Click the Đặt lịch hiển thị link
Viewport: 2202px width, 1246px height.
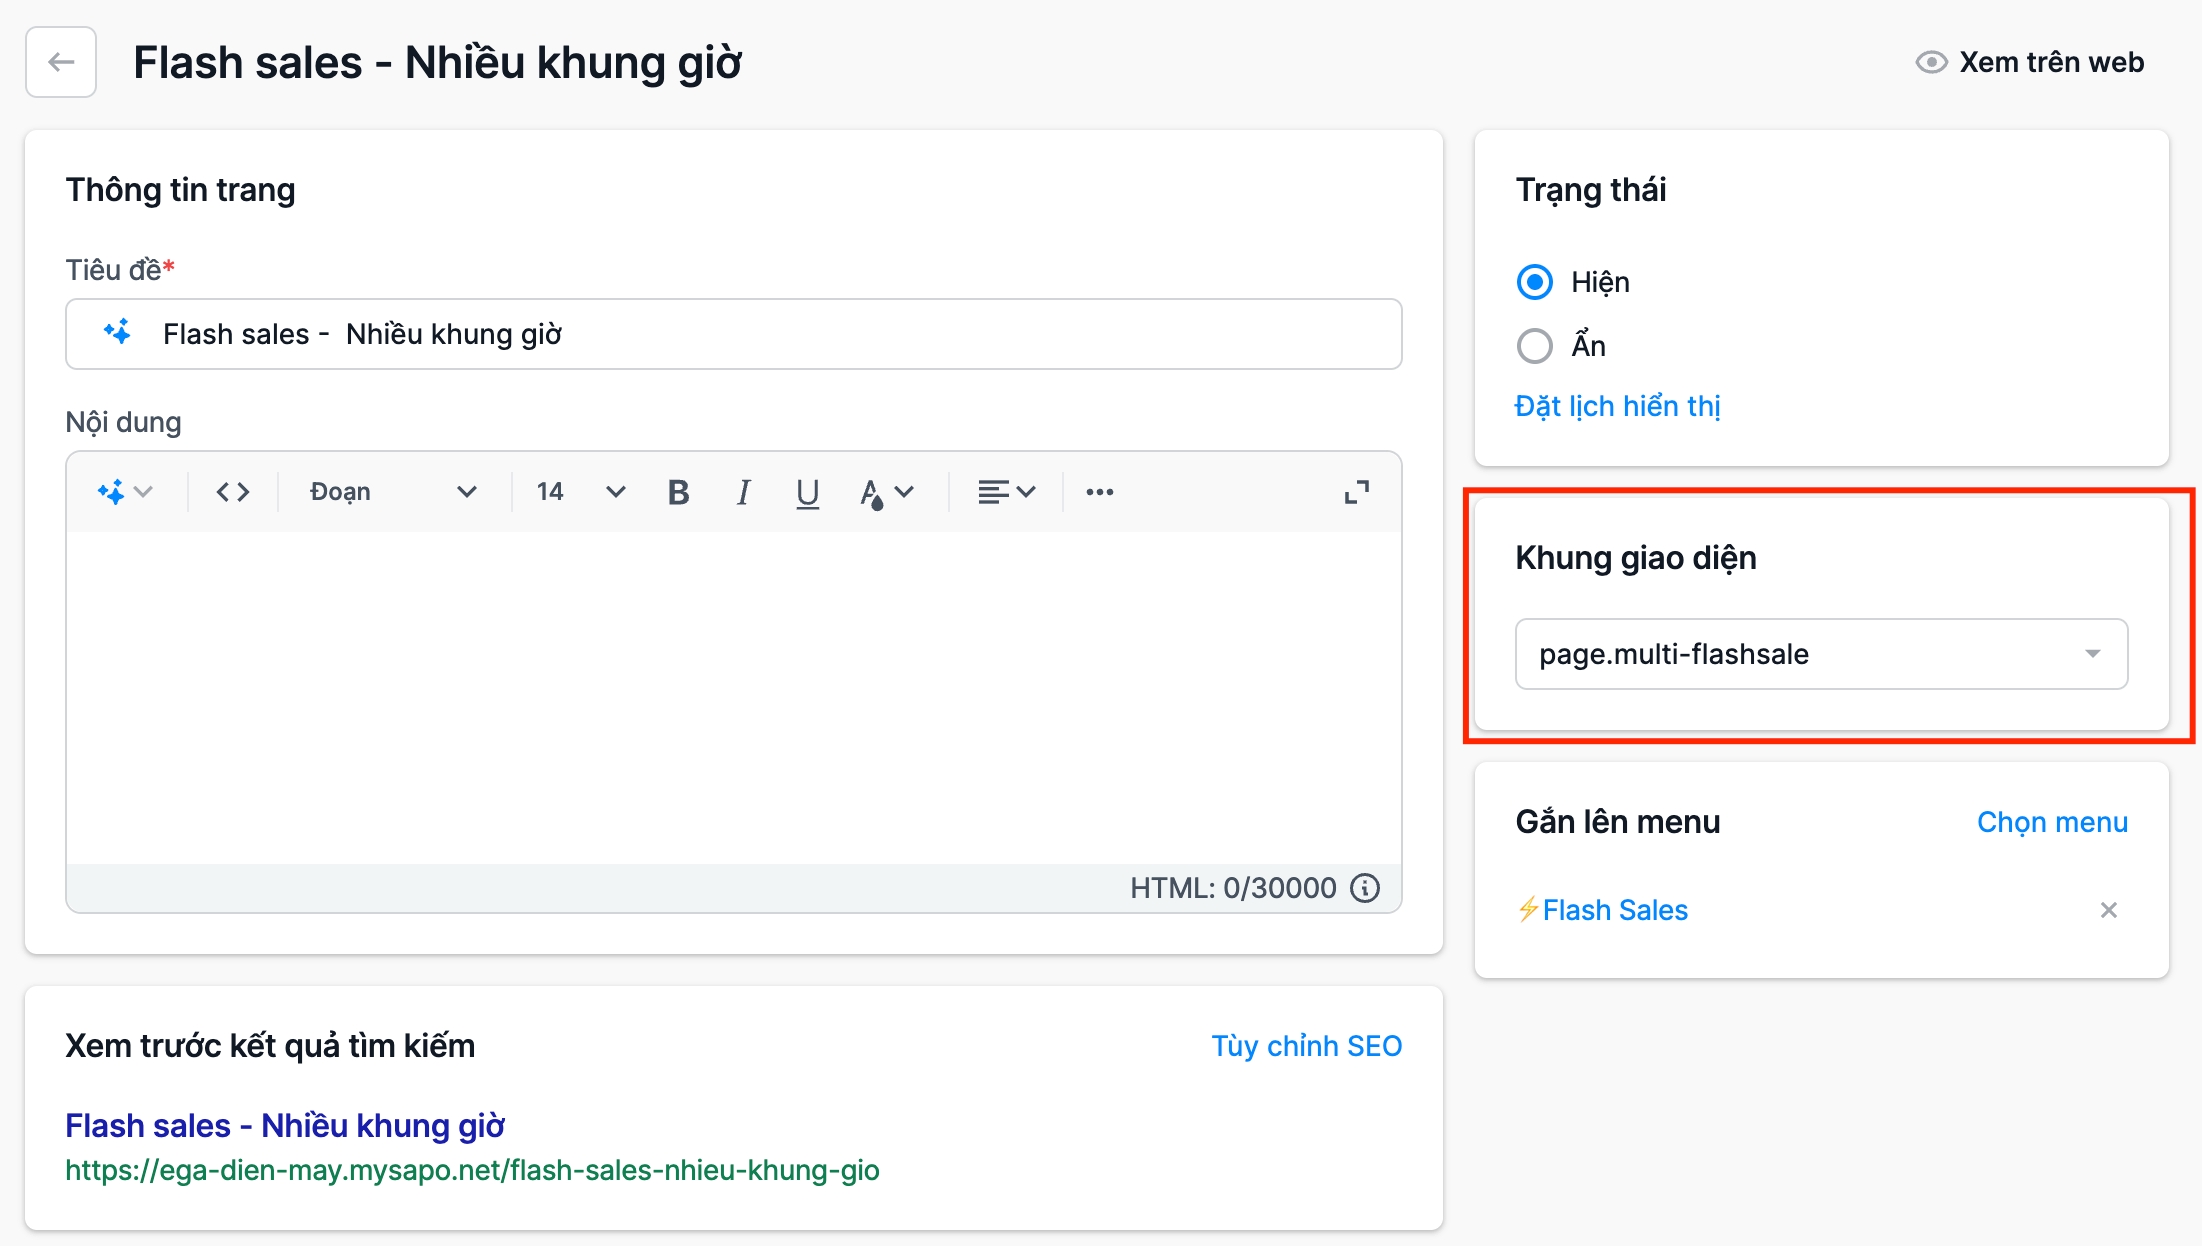point(1617,406)
